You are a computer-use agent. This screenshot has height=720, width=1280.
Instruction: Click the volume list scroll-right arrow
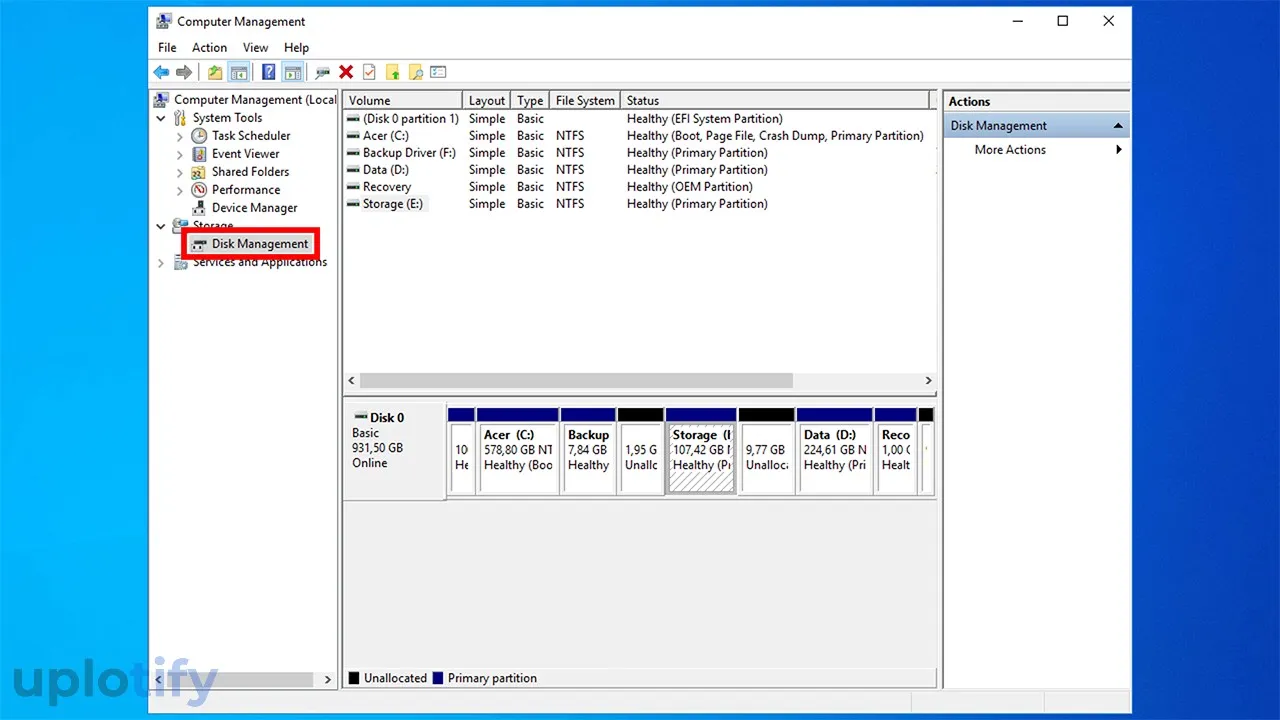[928, 381]
